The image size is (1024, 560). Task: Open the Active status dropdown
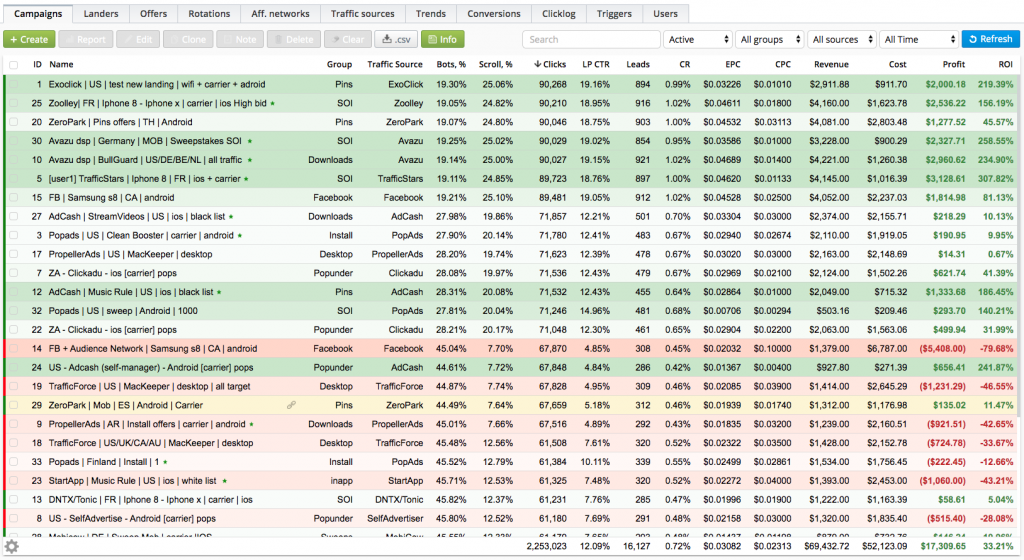pyautogui.click(x=697, y=39)
